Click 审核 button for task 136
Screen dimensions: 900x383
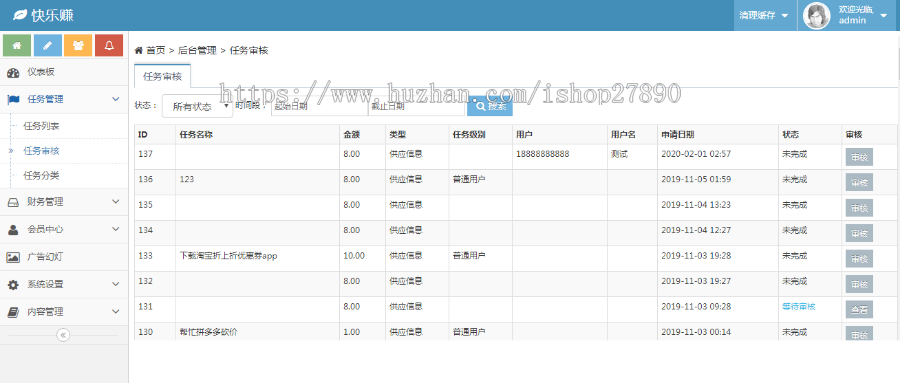[x=859, y=183]
